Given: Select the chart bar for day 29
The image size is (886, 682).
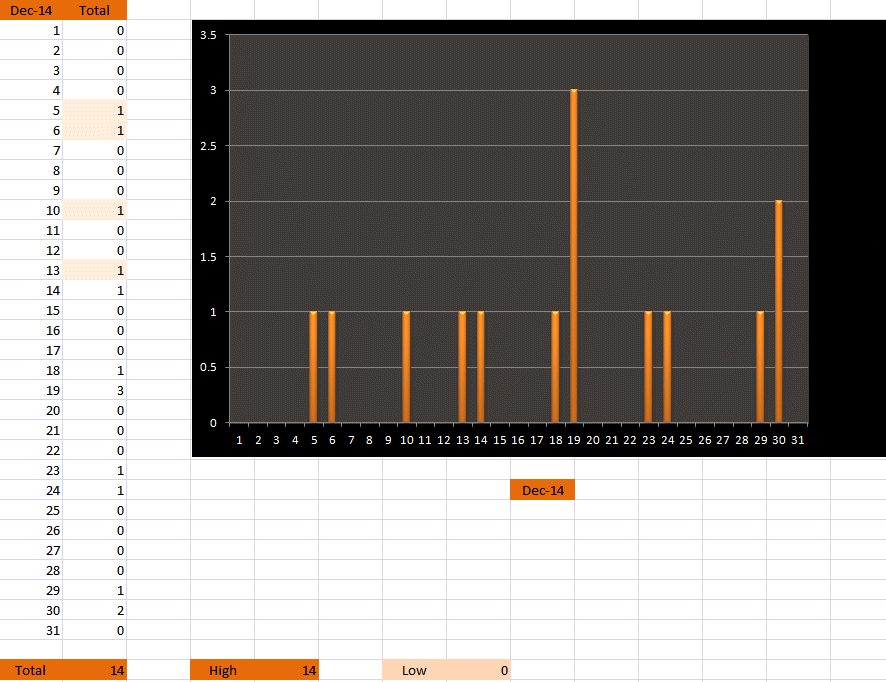Looking at the screenshot, I should click(x=760, y=367).
